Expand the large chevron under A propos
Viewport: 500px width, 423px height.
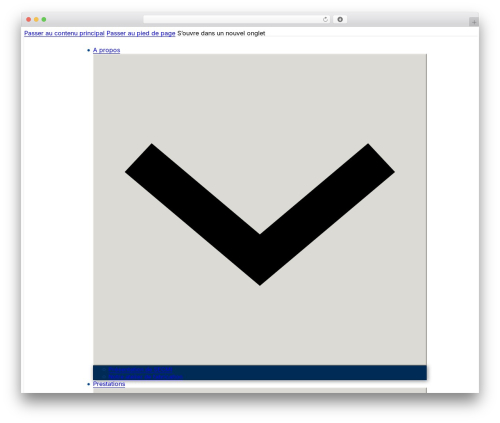pyautogui.click(x=260, y=209)
